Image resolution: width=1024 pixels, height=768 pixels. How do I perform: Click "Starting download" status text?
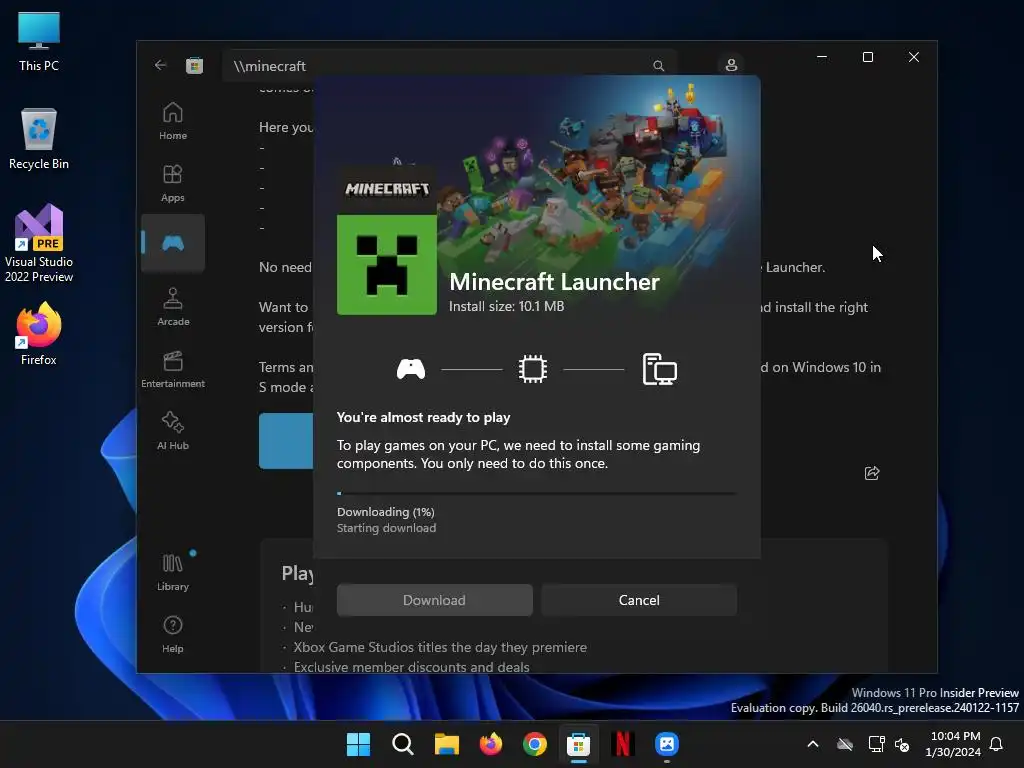tap(387, 528)
